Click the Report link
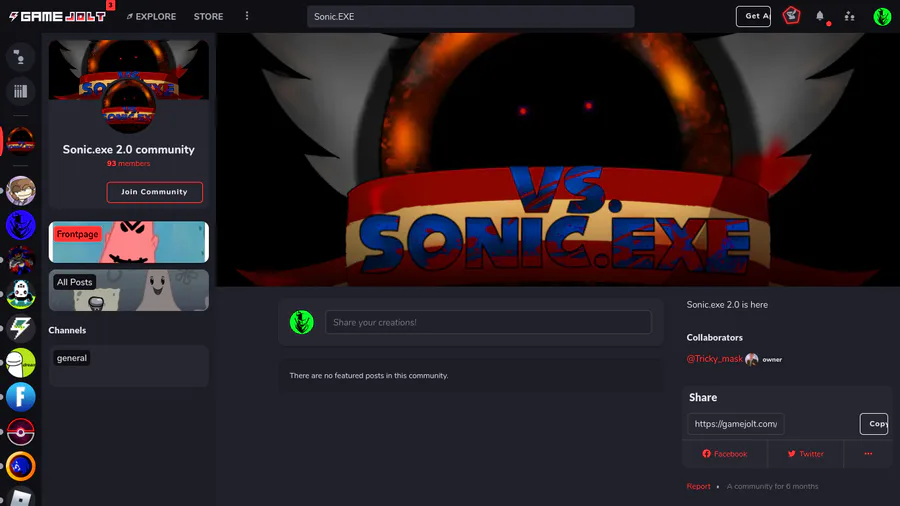The image size is (900, 506). pyautogui.click(x=699, y=486)
